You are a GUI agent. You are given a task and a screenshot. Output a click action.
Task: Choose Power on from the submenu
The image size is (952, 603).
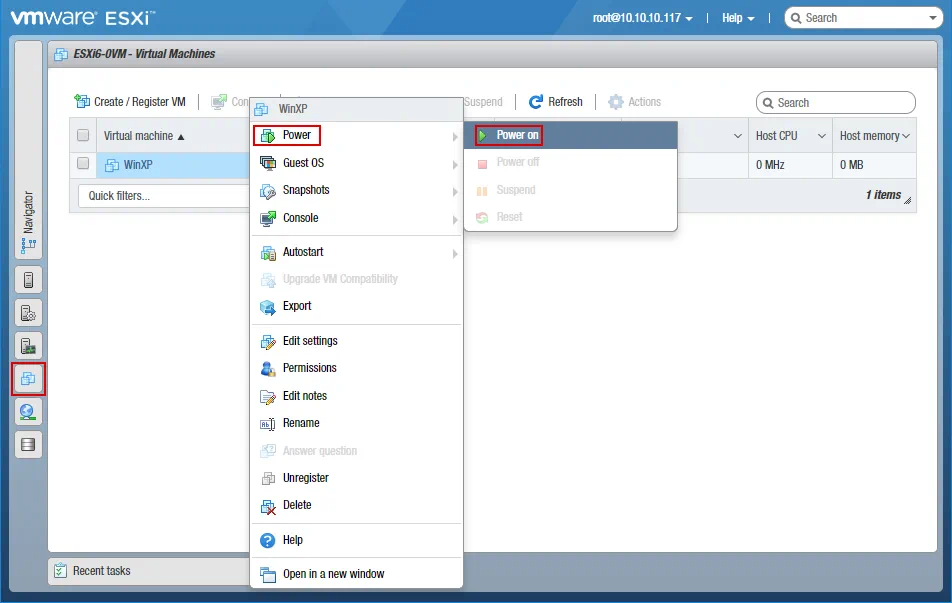pyautogui.click(x=518, y=135)
